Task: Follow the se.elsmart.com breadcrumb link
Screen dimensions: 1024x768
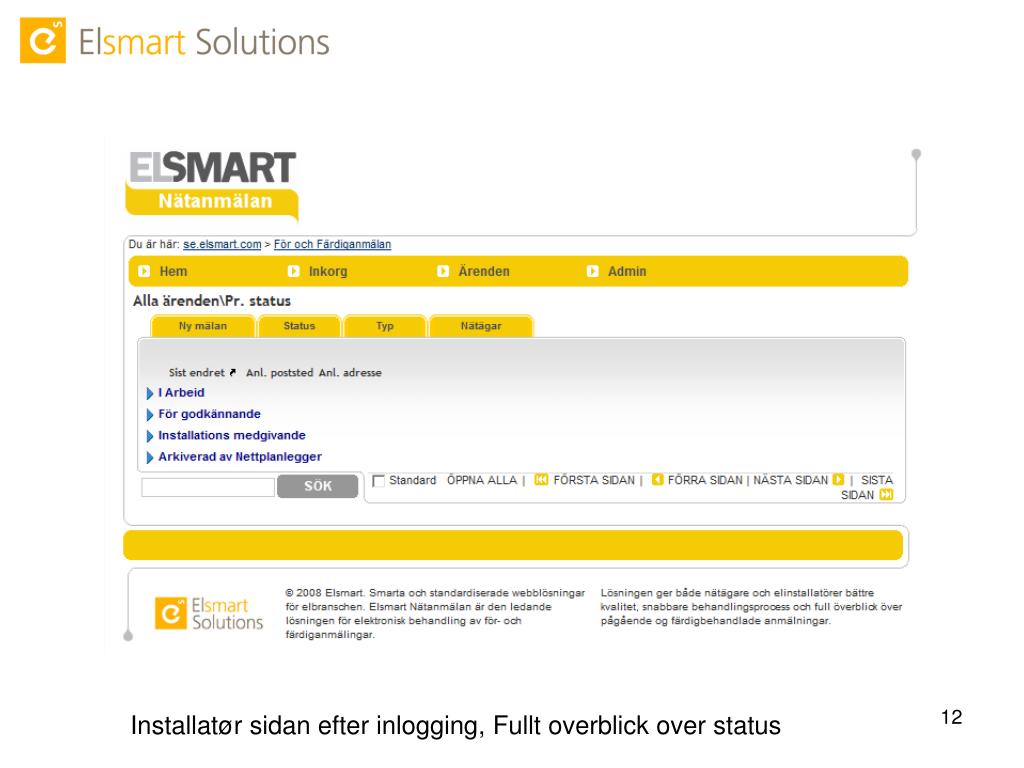Action: [x=222, y=244]
